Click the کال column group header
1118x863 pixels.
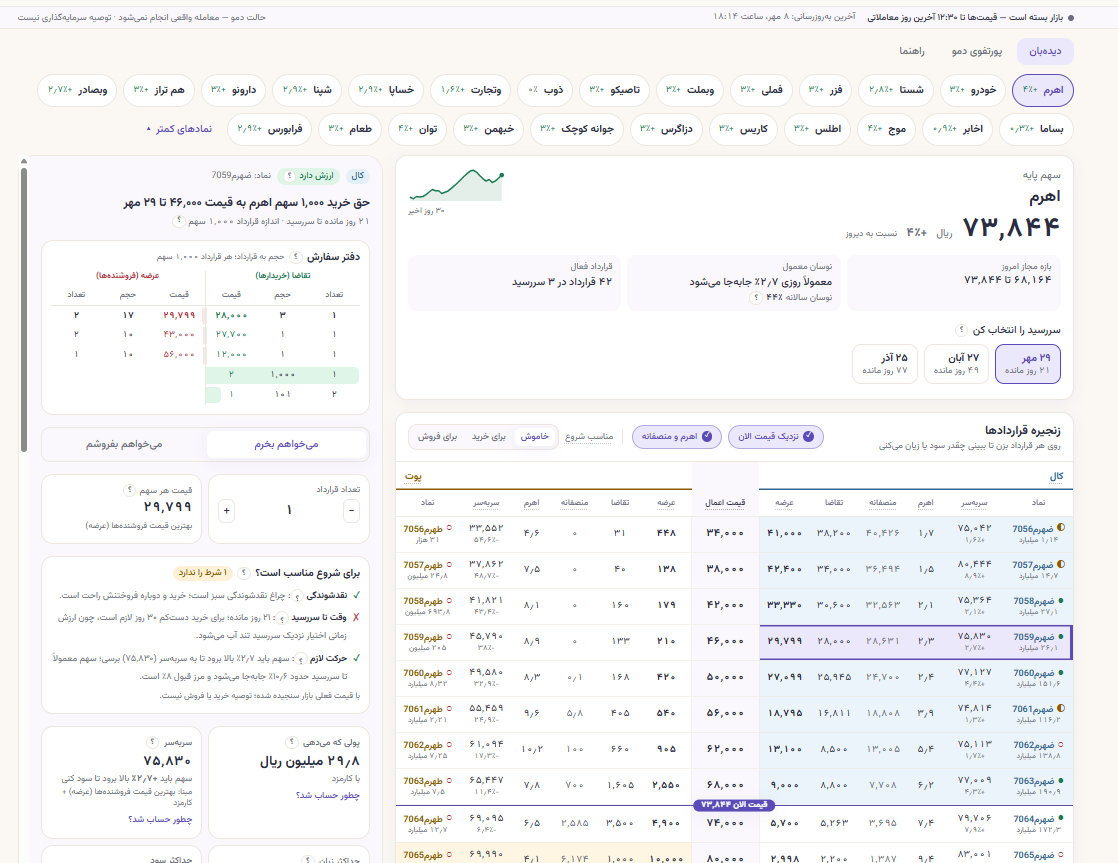point(1056,476)
